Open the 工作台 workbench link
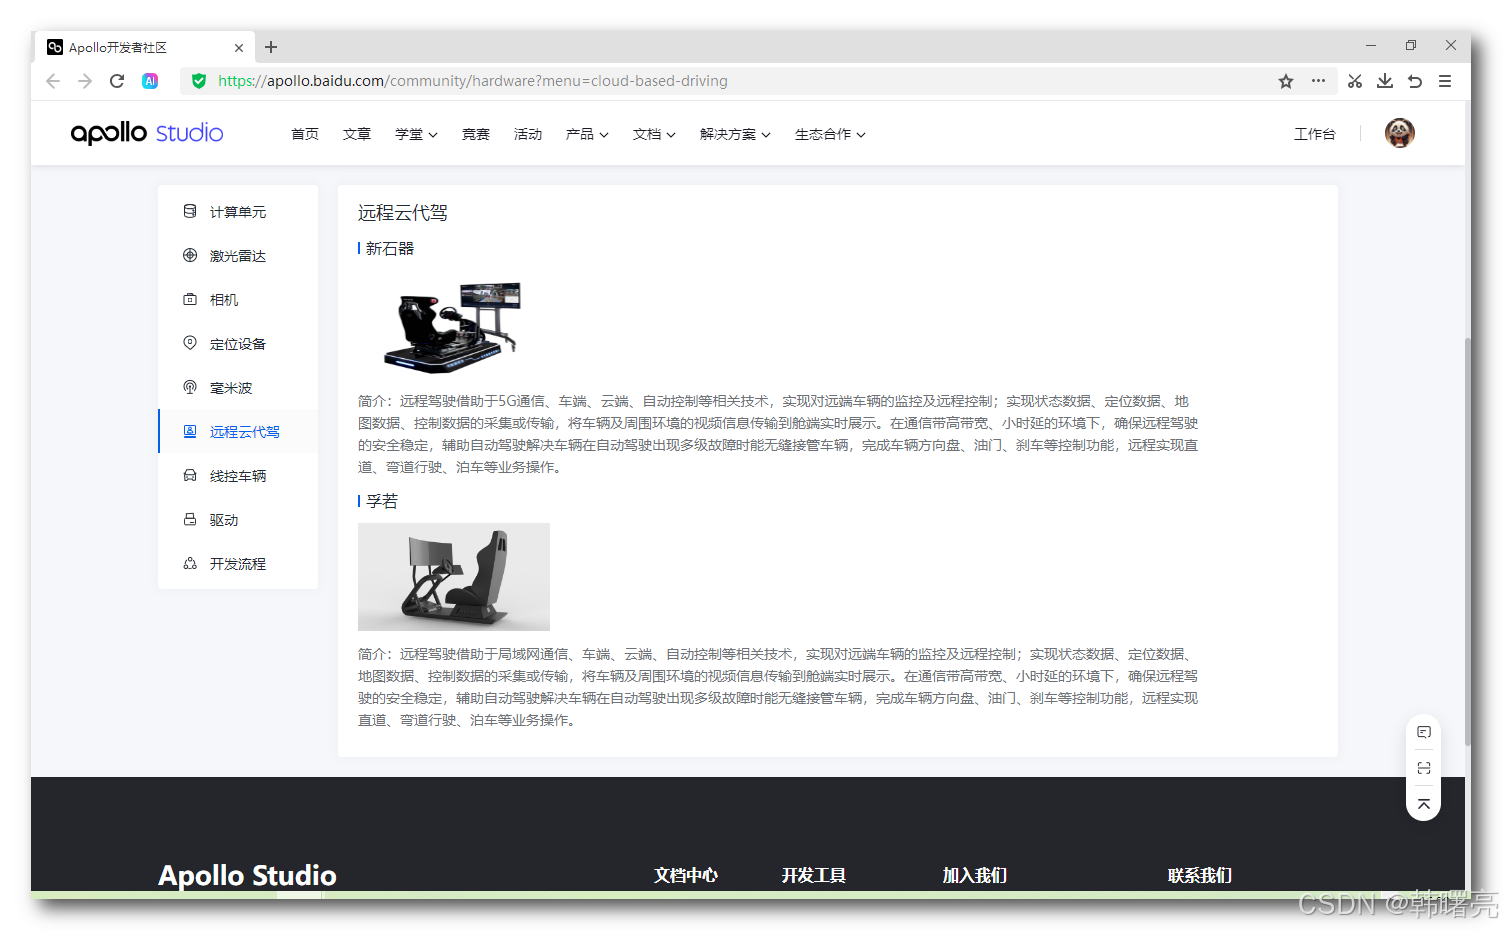The image size is (1503, 931). [x=1315, y=134]
